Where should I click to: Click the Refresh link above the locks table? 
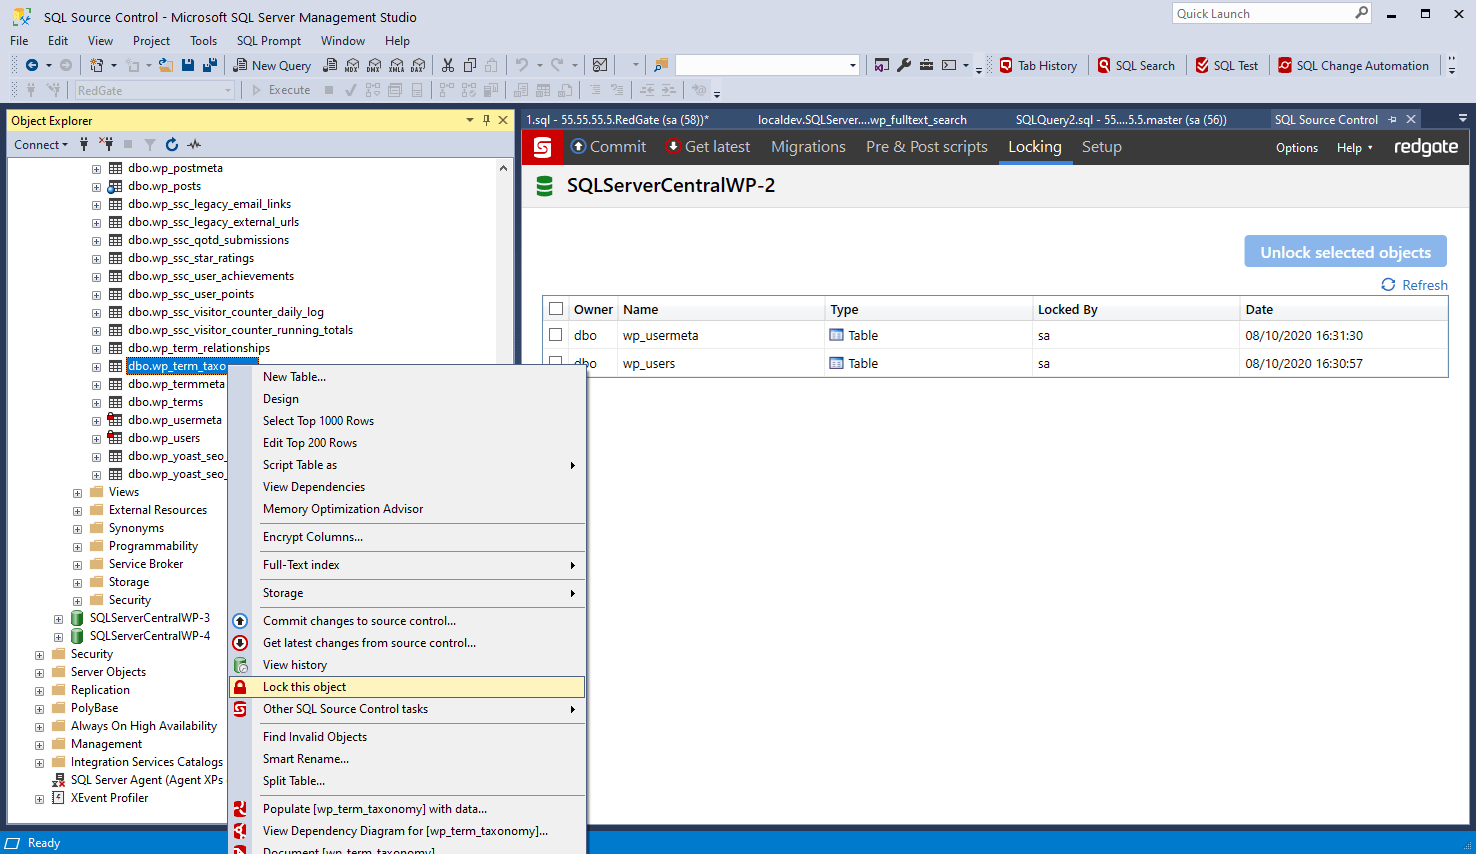1415,285
